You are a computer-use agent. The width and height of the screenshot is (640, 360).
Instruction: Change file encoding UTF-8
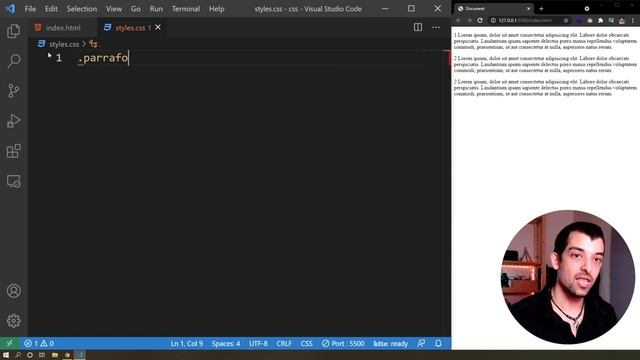[x=258, y=343]
